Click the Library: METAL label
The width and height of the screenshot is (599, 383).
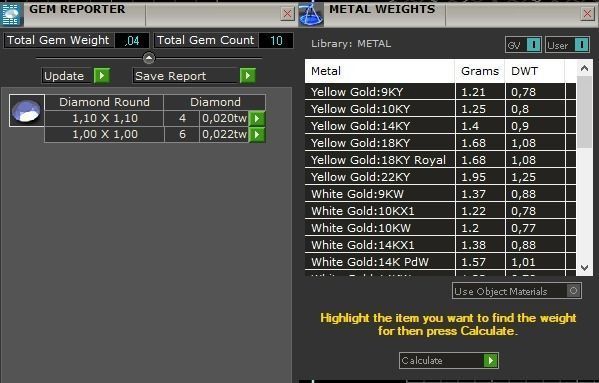[x=351, y=44]
